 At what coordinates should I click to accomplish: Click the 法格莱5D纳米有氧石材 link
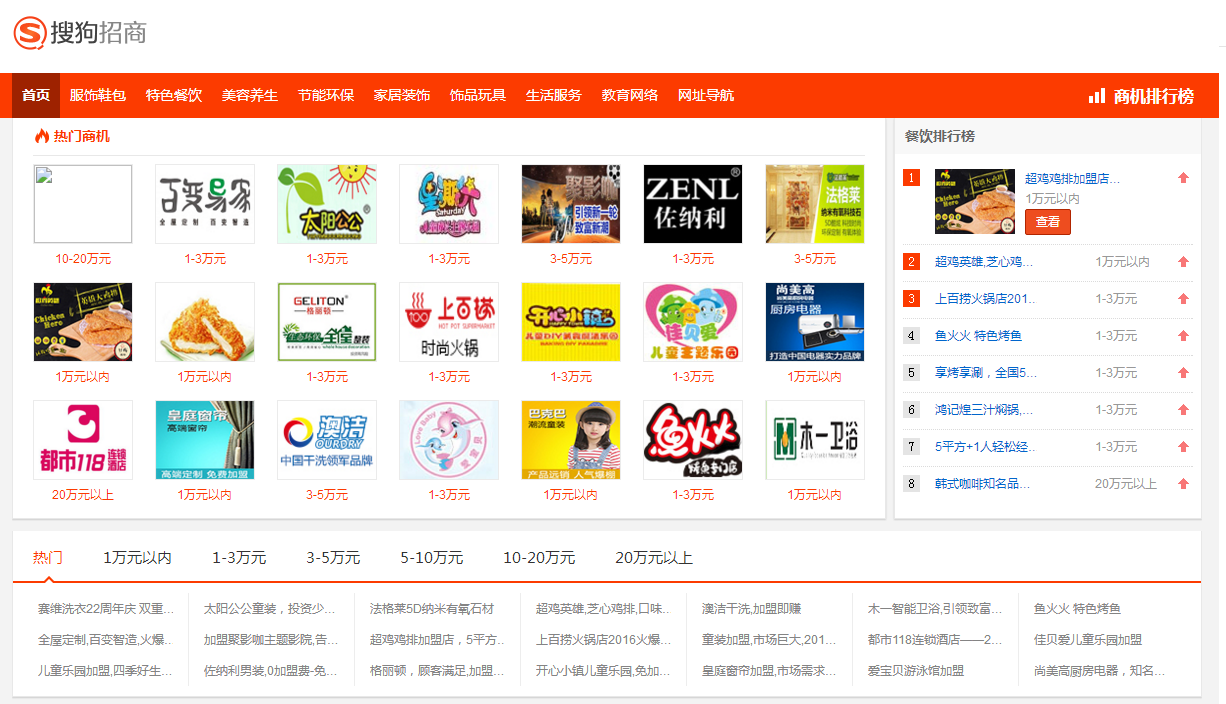[432, 608]
